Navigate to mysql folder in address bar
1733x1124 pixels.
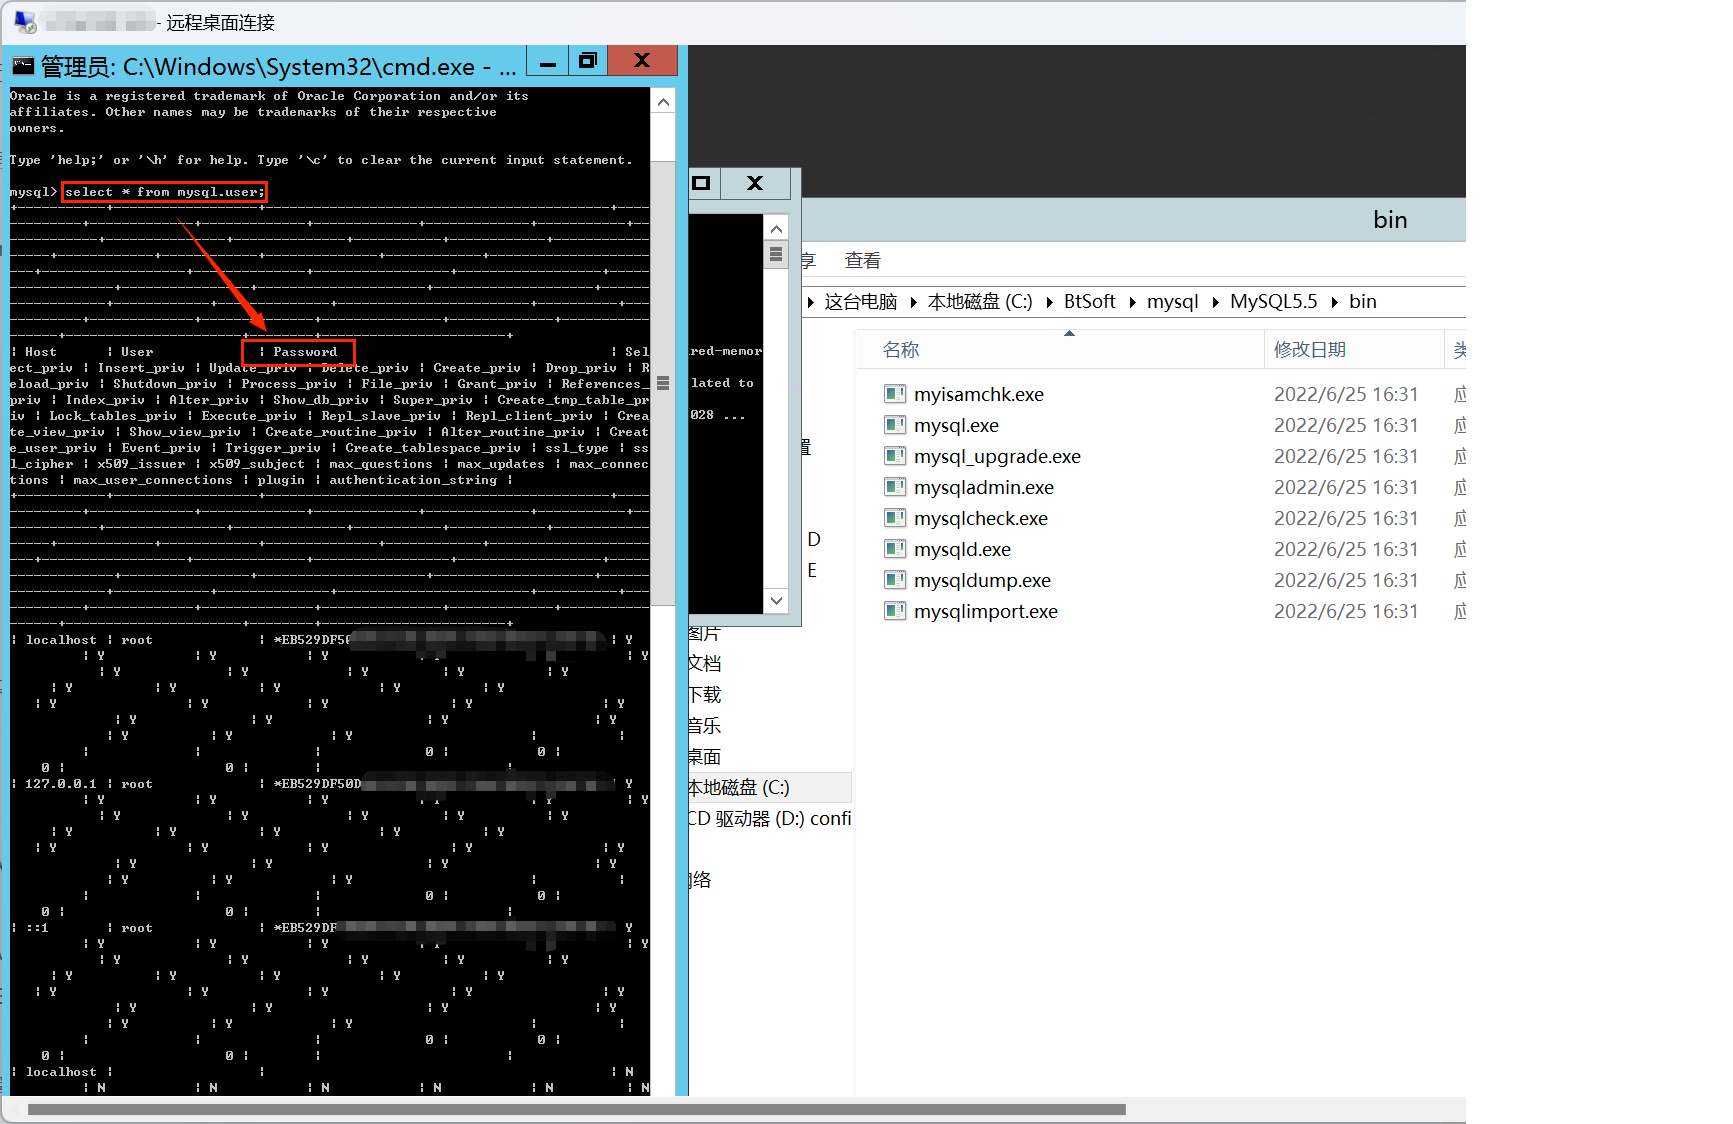[1172, 302]
